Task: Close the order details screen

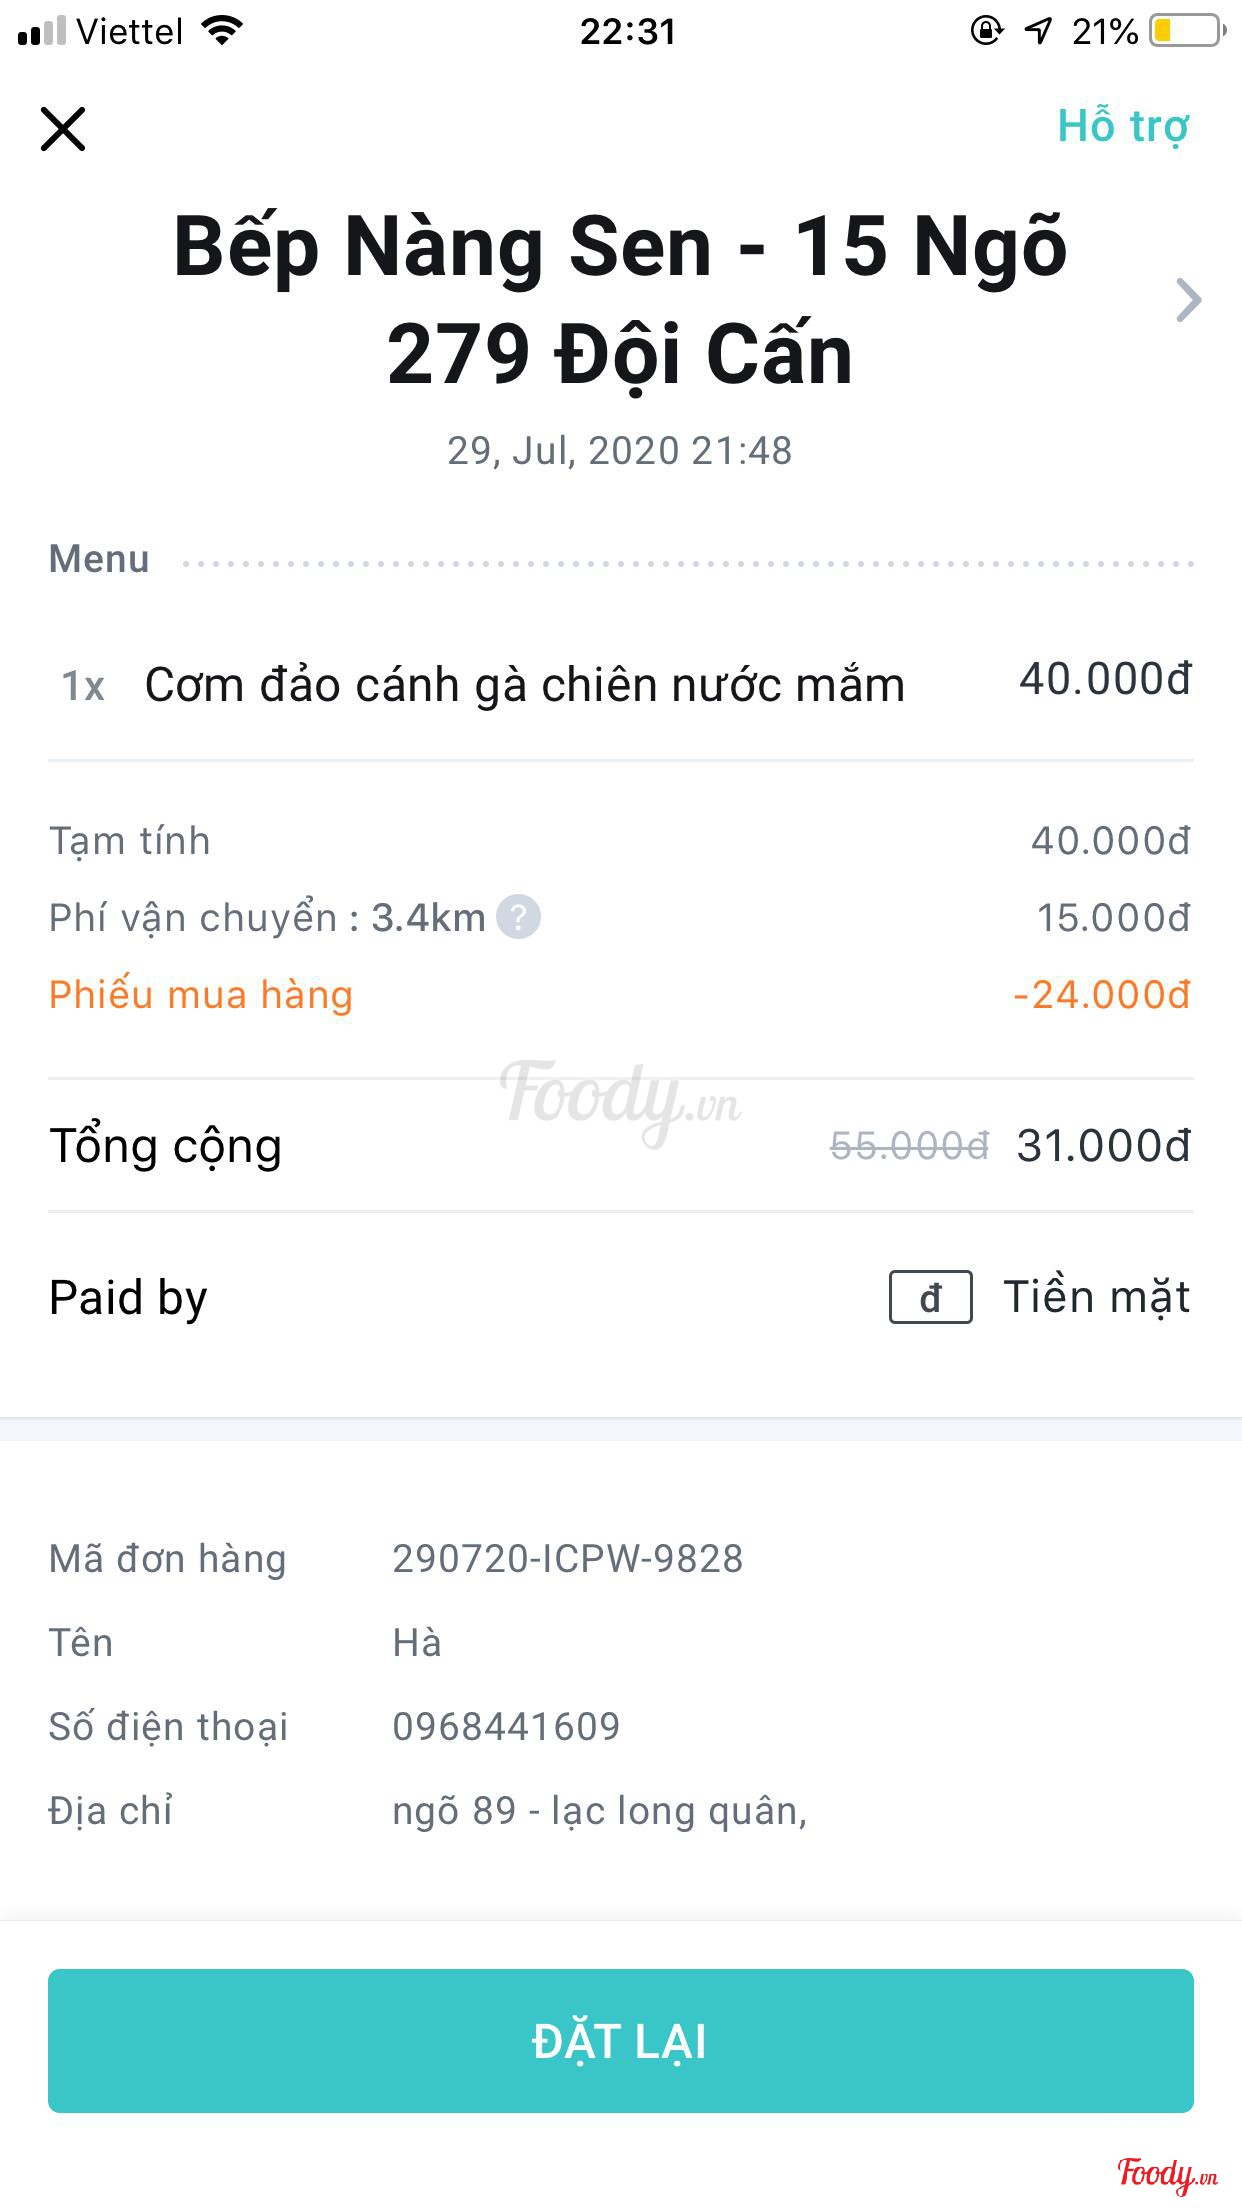Action: pos(63,129)
